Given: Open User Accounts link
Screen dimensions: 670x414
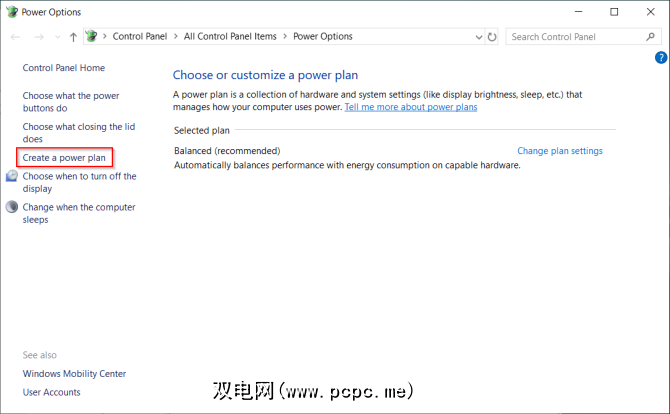Looking at the screenshot, I should pos(51,392).
